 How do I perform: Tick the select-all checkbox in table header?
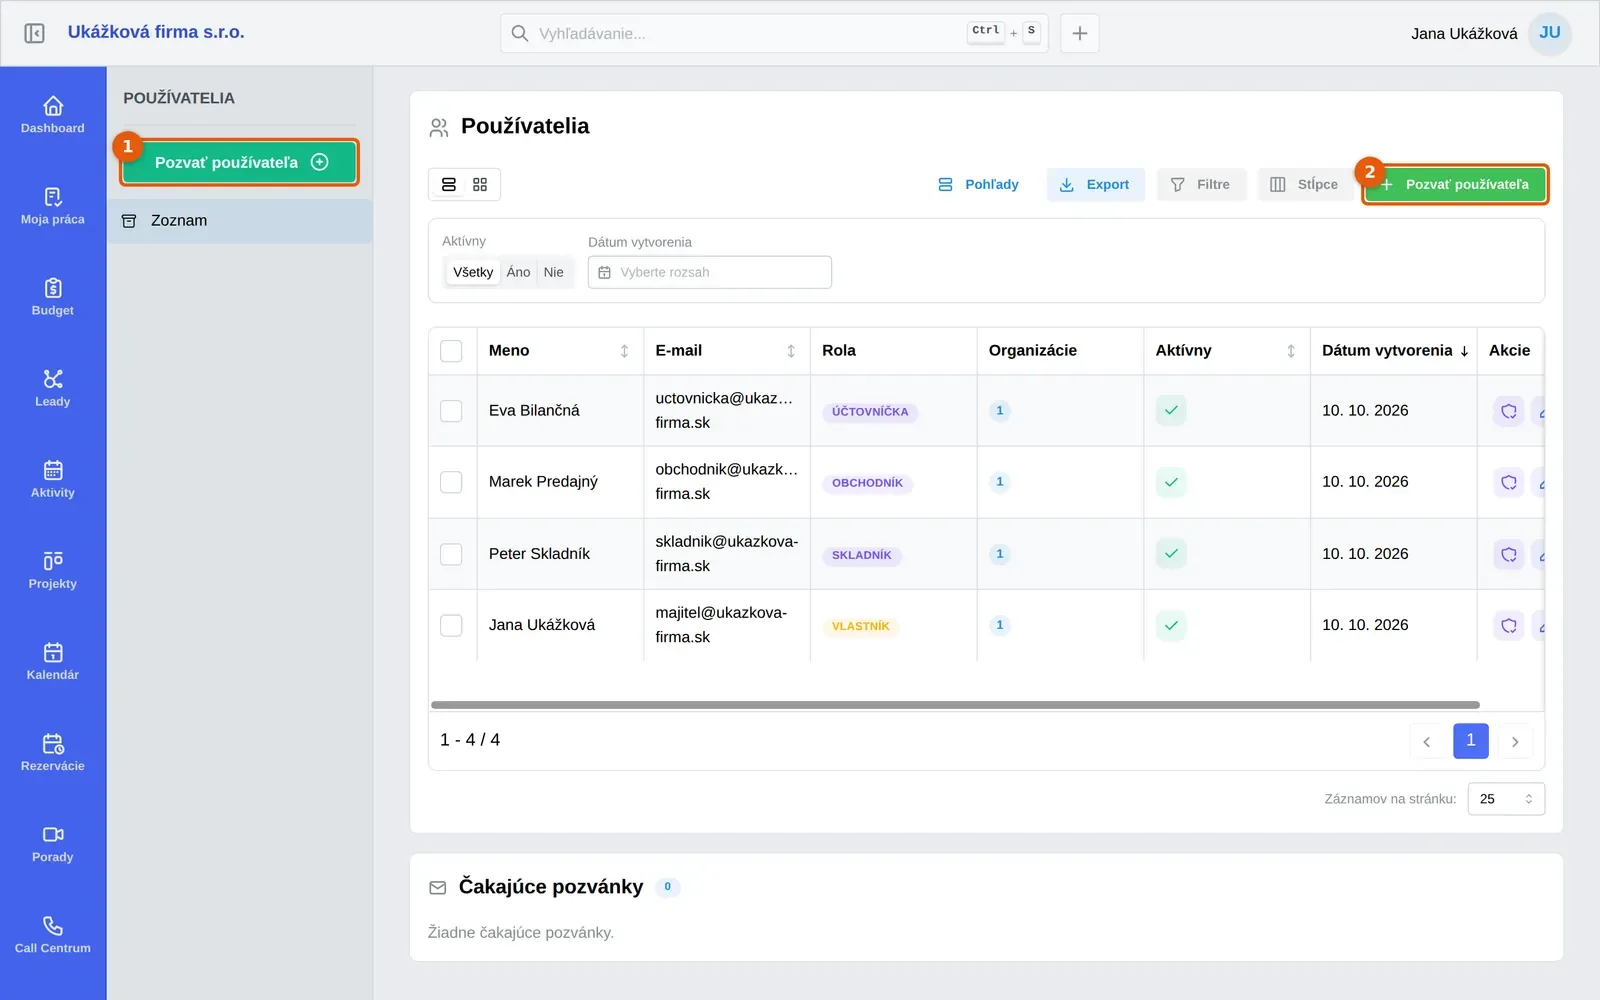(451, 351)
